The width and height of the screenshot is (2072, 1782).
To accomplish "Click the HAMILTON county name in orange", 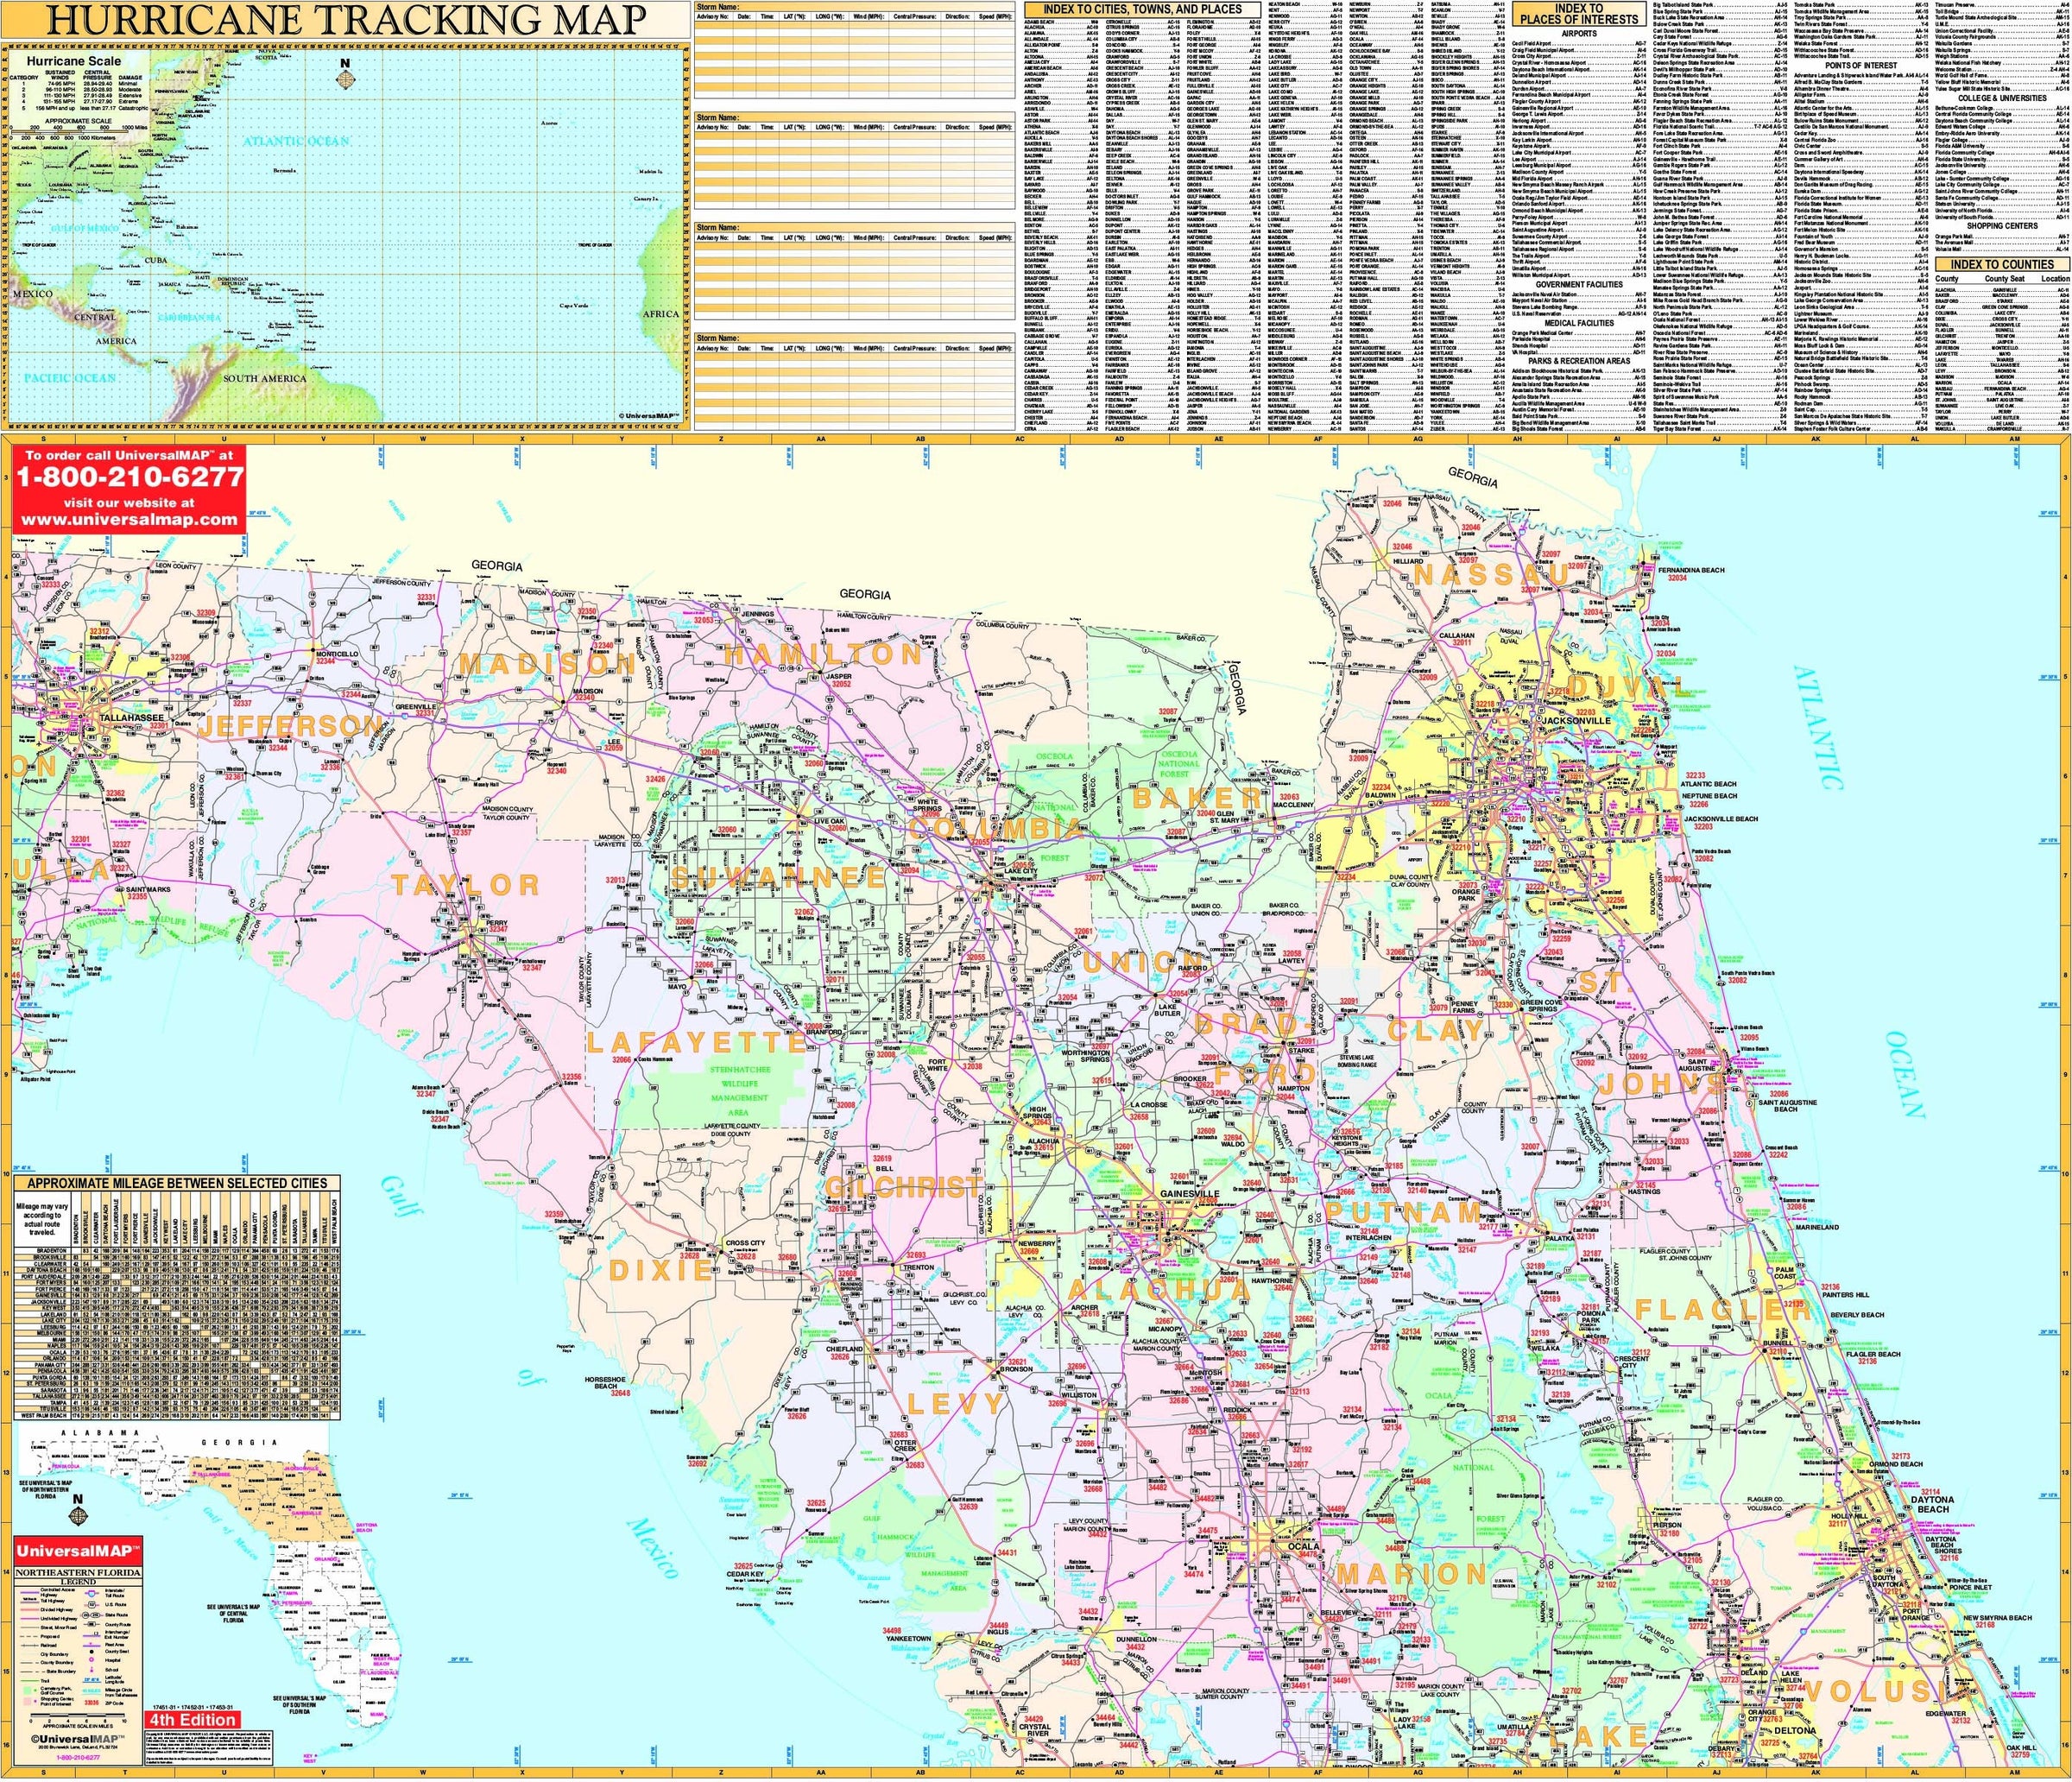I will coord(822,655).
